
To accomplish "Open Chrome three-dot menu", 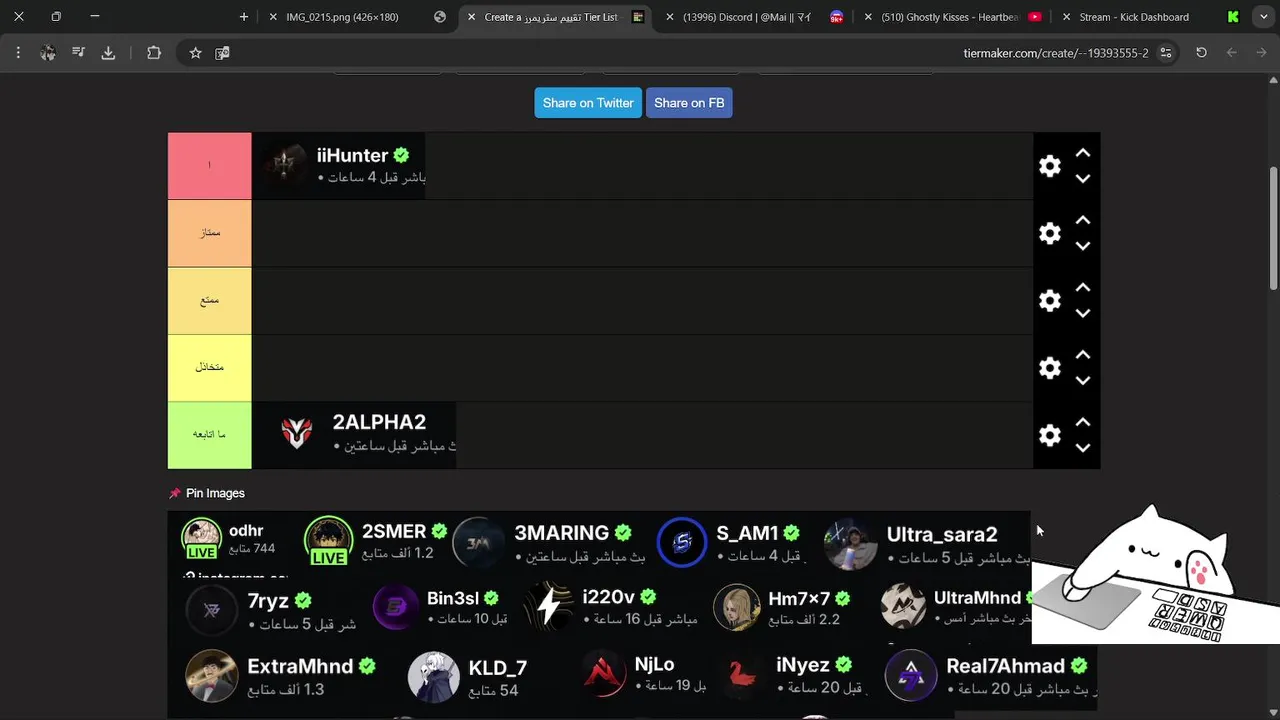I will 18,53.
